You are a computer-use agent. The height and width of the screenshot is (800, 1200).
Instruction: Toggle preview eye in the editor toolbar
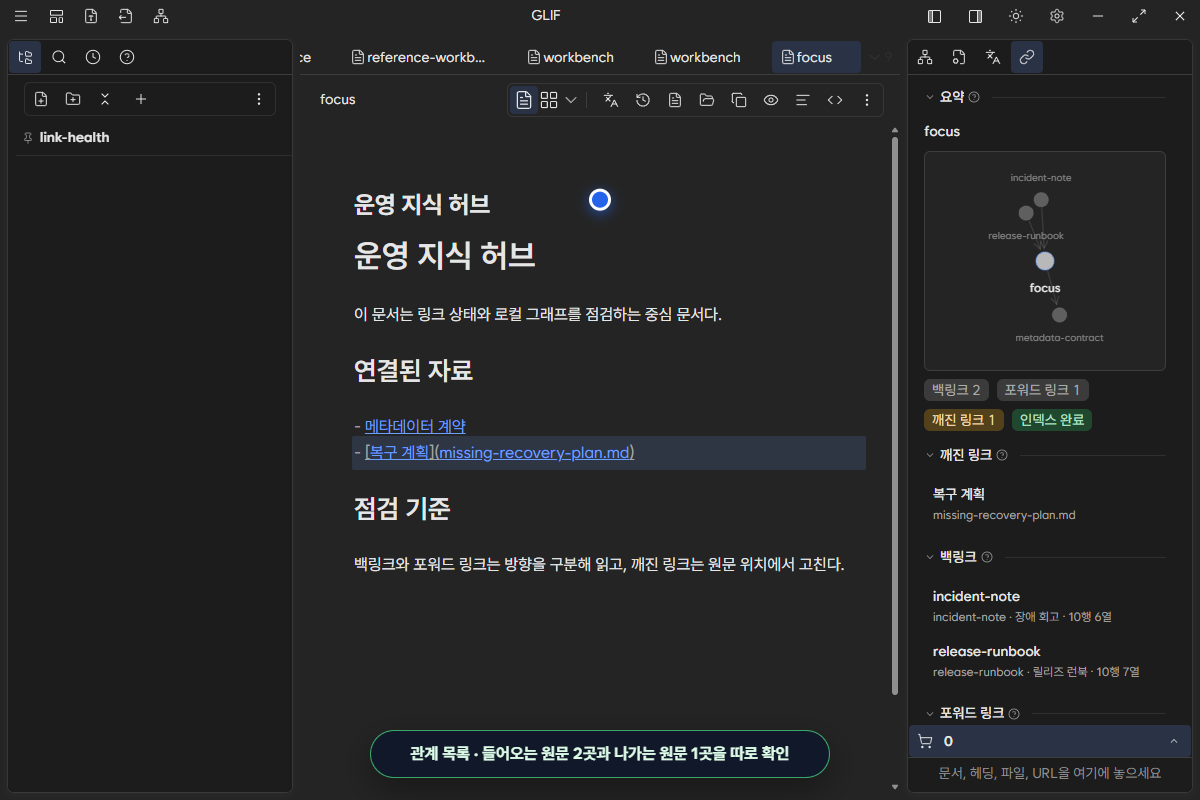tap(771, 100)
